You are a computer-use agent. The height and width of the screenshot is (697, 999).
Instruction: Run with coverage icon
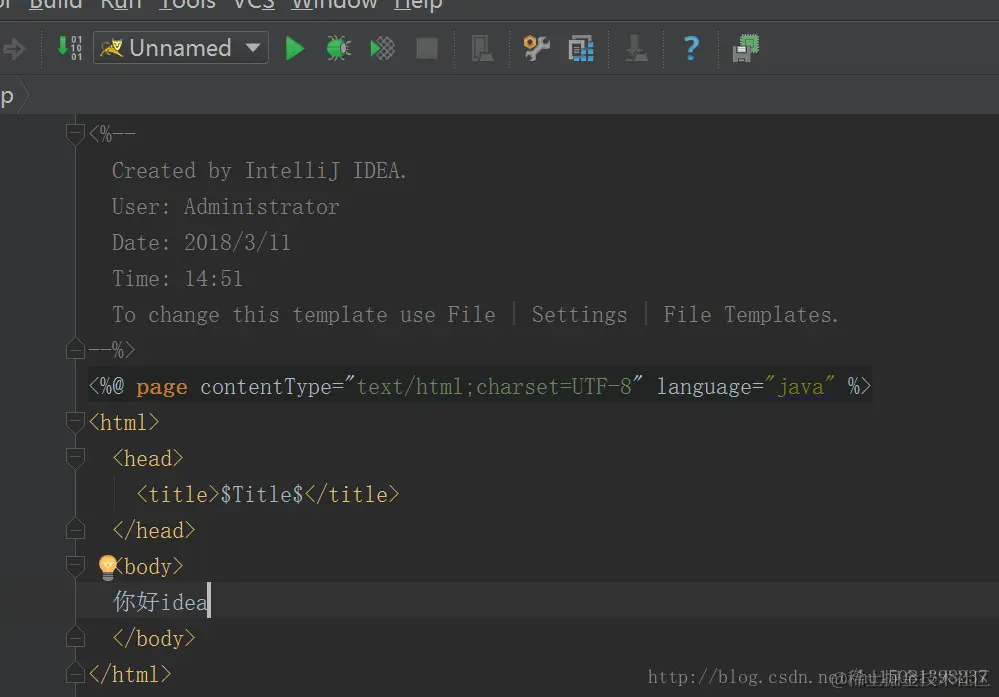pyautogui.click(x=382, y=48)
